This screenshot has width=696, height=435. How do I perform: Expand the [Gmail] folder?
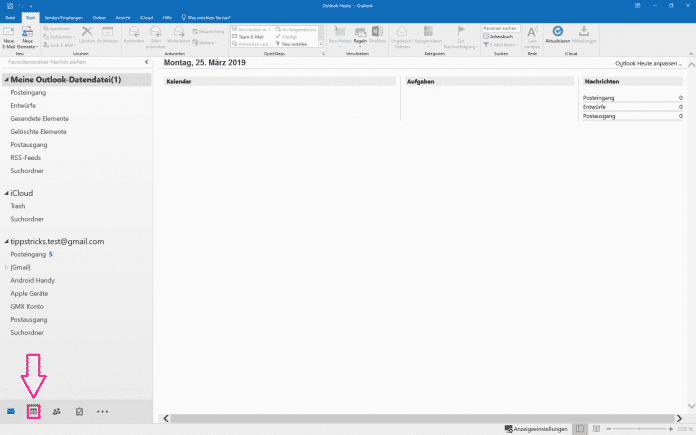point(6,268)
